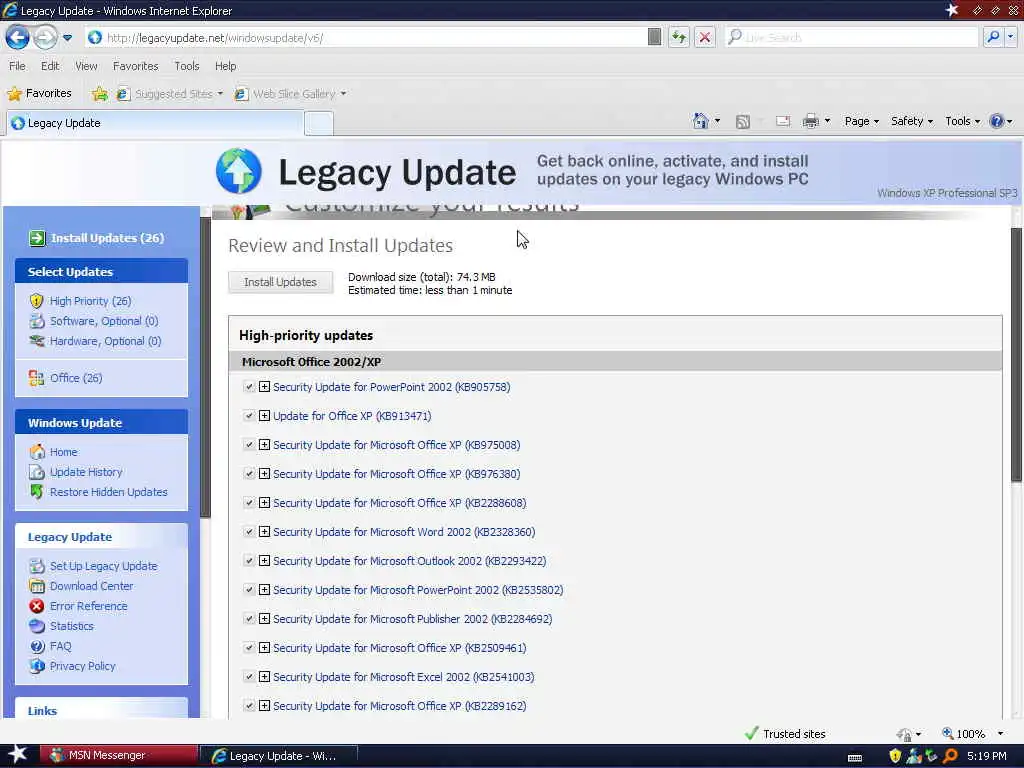The image size is (1024, 768).
Task: Open the command bar Tools dropdown
Action: pos(963,121)
